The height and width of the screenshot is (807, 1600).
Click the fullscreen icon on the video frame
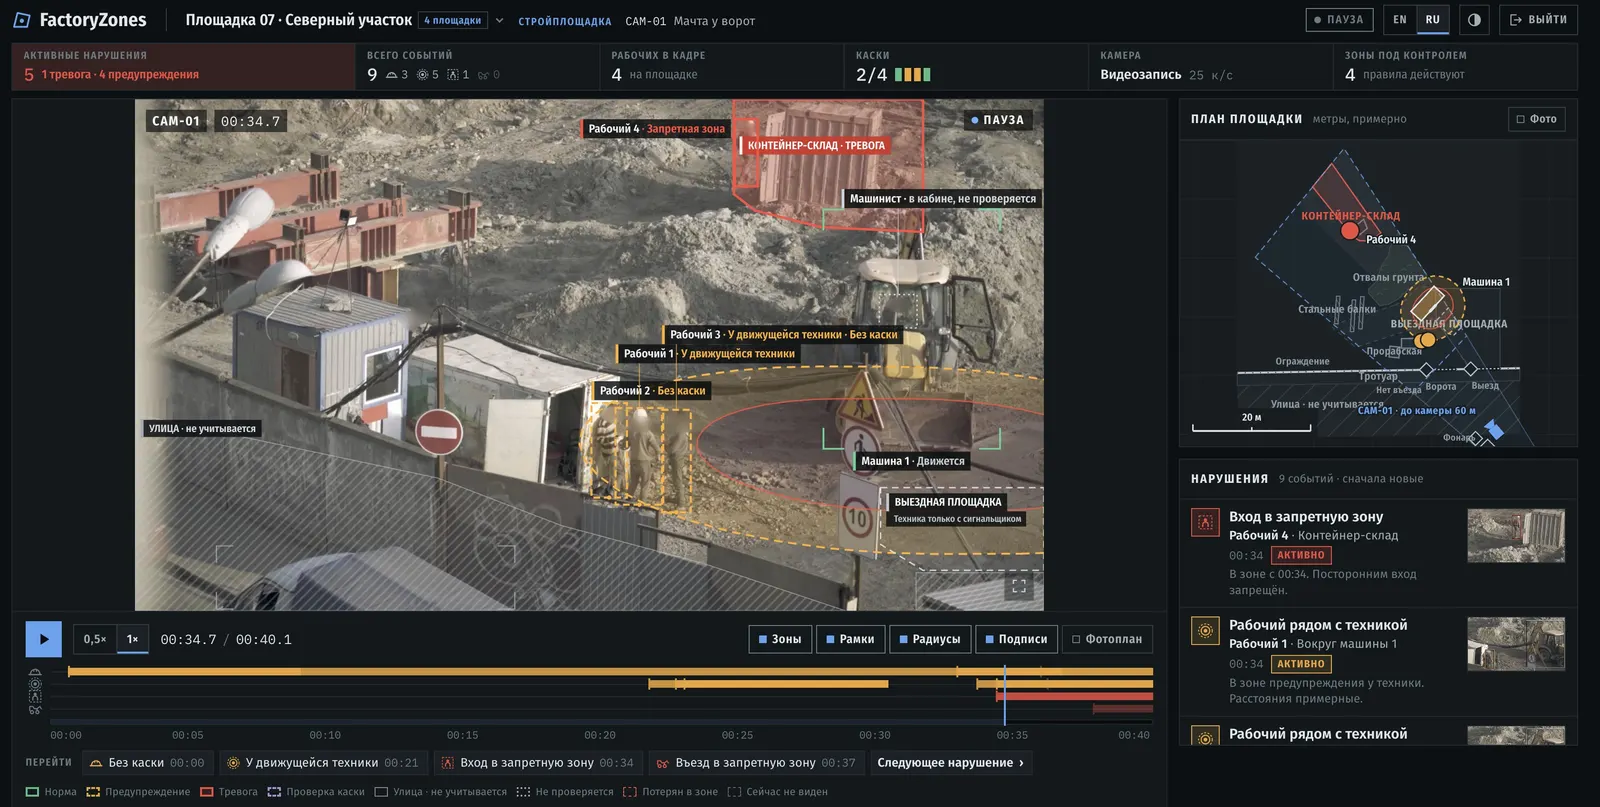(1019, 586)
